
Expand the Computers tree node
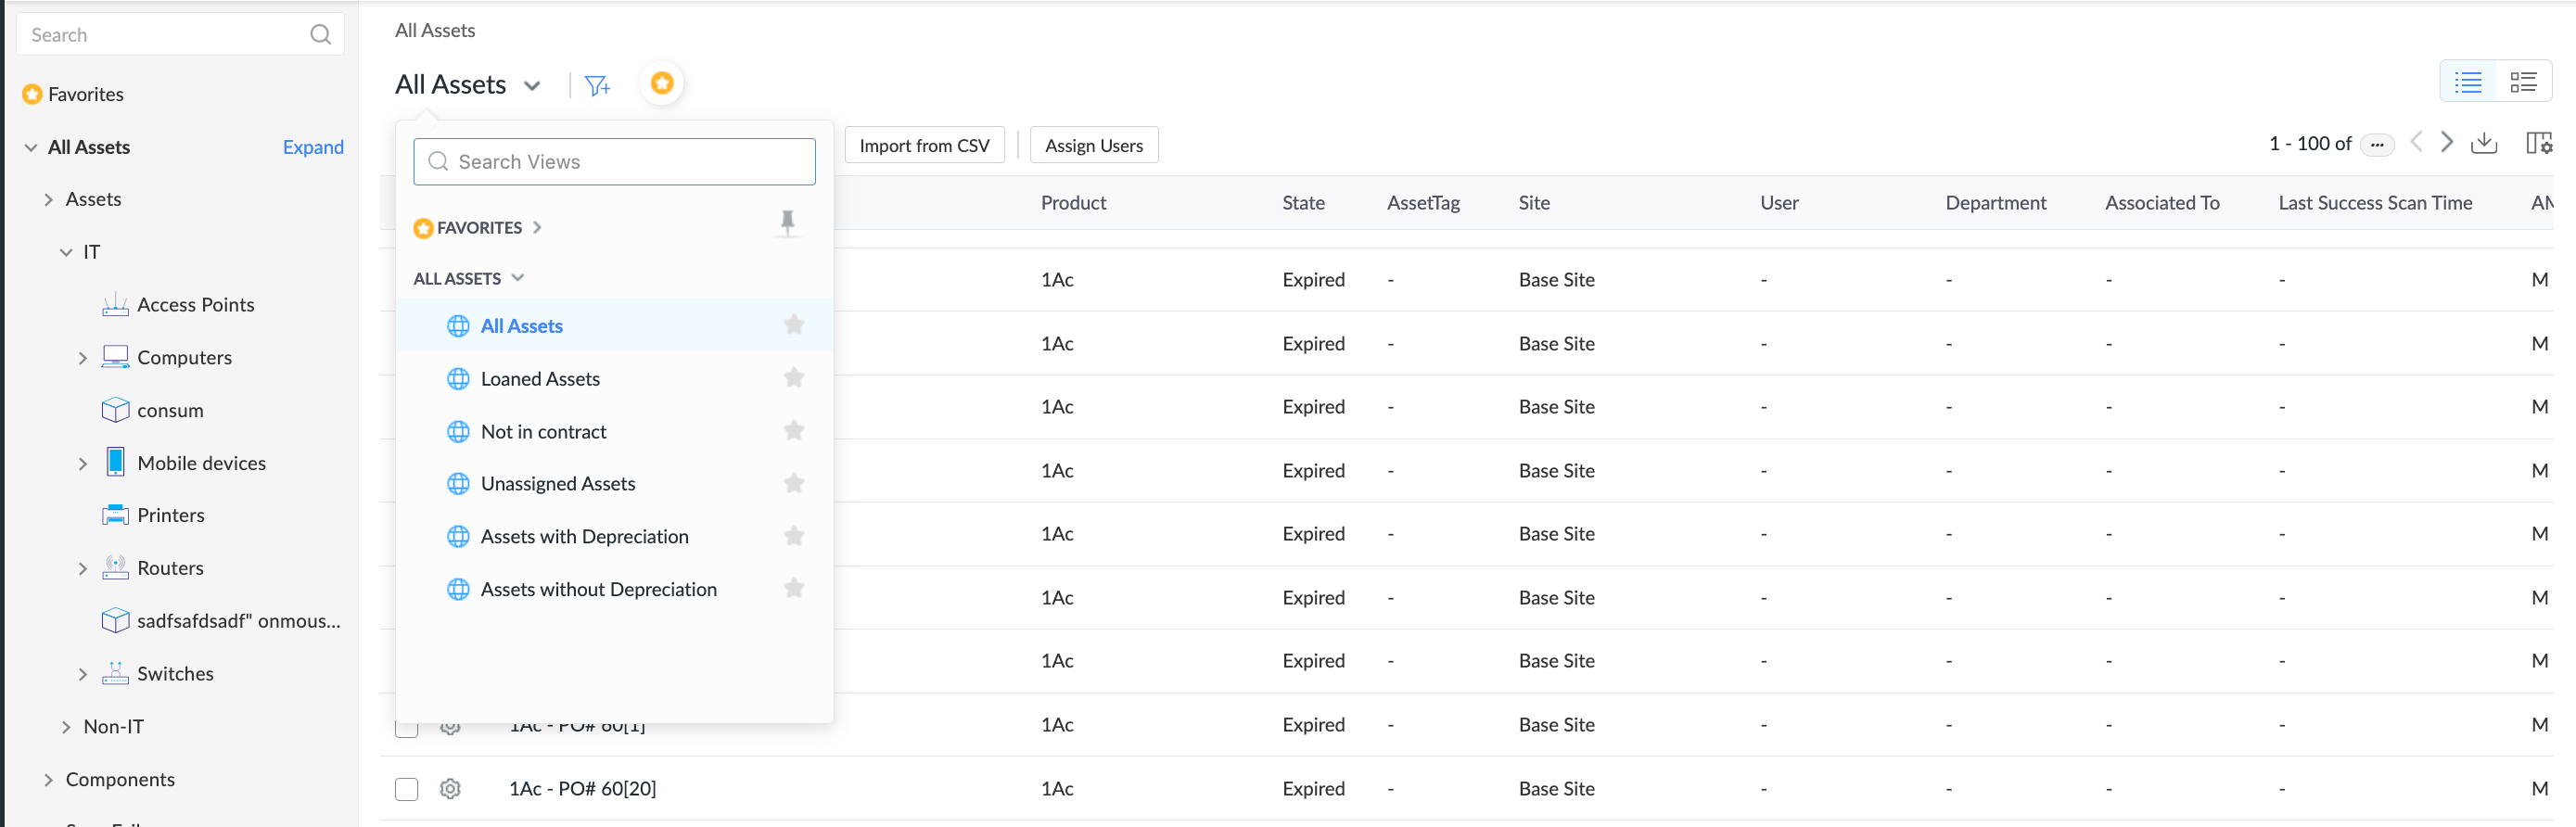pyautogui.click(x=83, y=358)
